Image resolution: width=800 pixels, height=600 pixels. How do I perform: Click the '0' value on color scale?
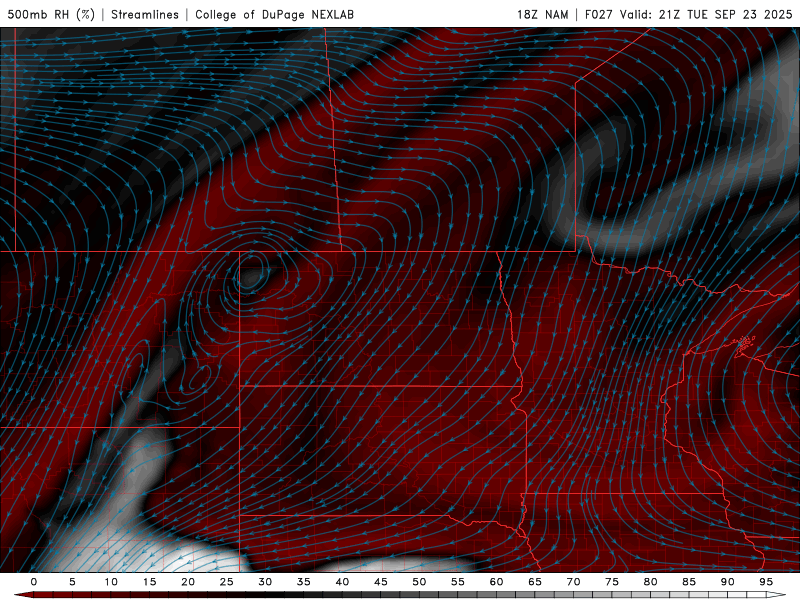[34, 582]
